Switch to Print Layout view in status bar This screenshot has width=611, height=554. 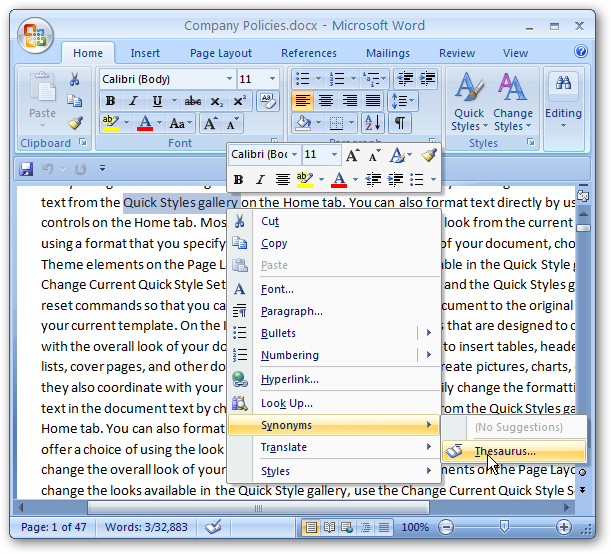(x=311, y=527)
